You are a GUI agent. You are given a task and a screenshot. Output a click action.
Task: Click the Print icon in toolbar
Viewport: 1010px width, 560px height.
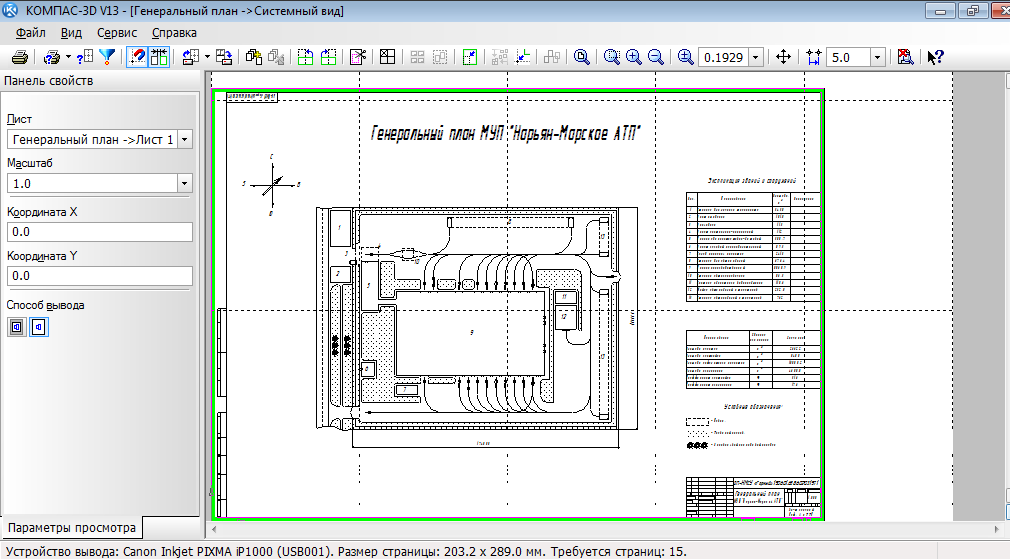18,57
